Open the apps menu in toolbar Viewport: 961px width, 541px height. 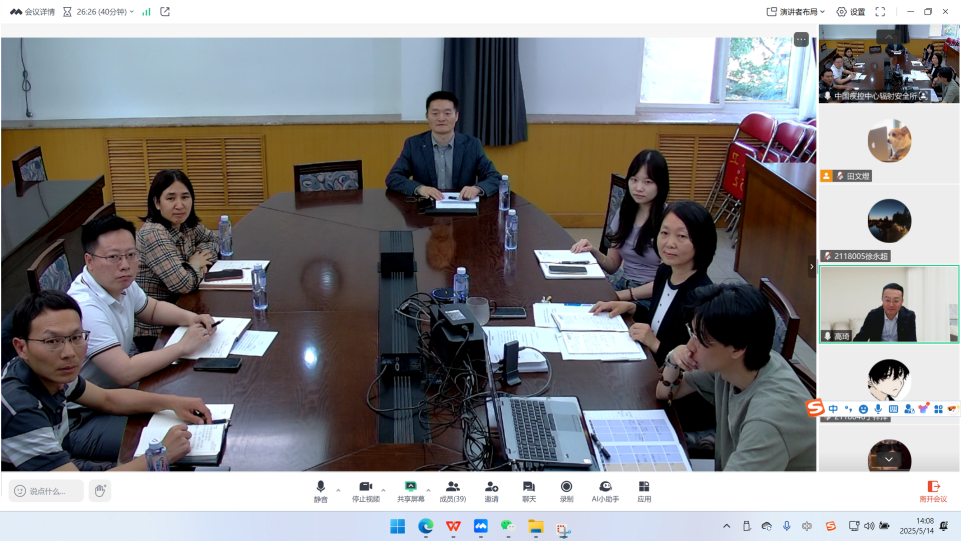[644, 490]
